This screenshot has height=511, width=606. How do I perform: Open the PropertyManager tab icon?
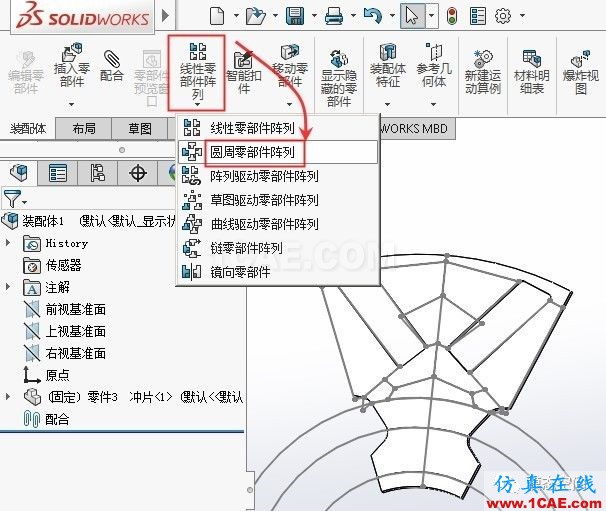click(58, 172)
